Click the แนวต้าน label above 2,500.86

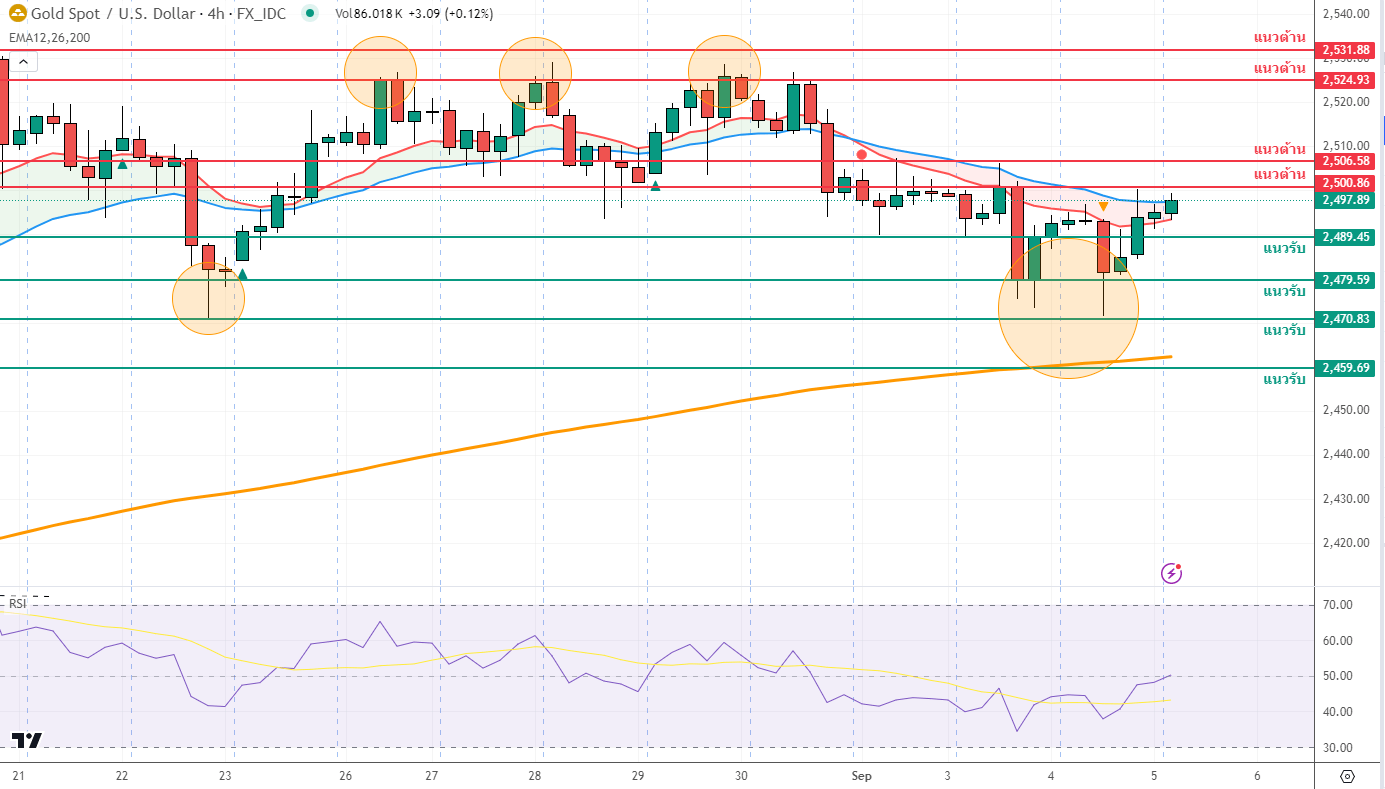(x=1280, y=175)
